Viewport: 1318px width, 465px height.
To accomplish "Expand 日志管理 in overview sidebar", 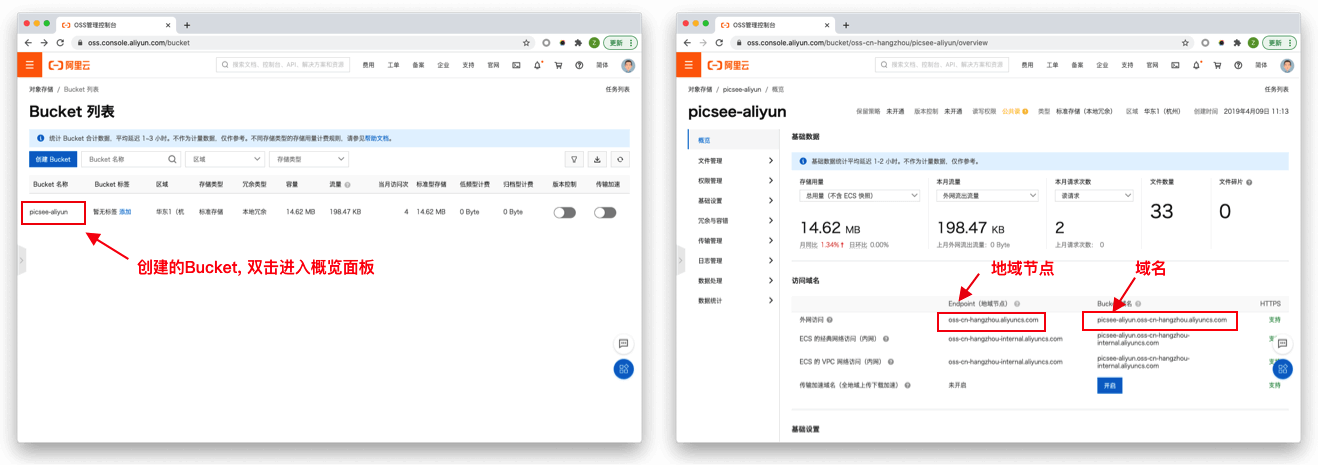I will pos(735,260).
